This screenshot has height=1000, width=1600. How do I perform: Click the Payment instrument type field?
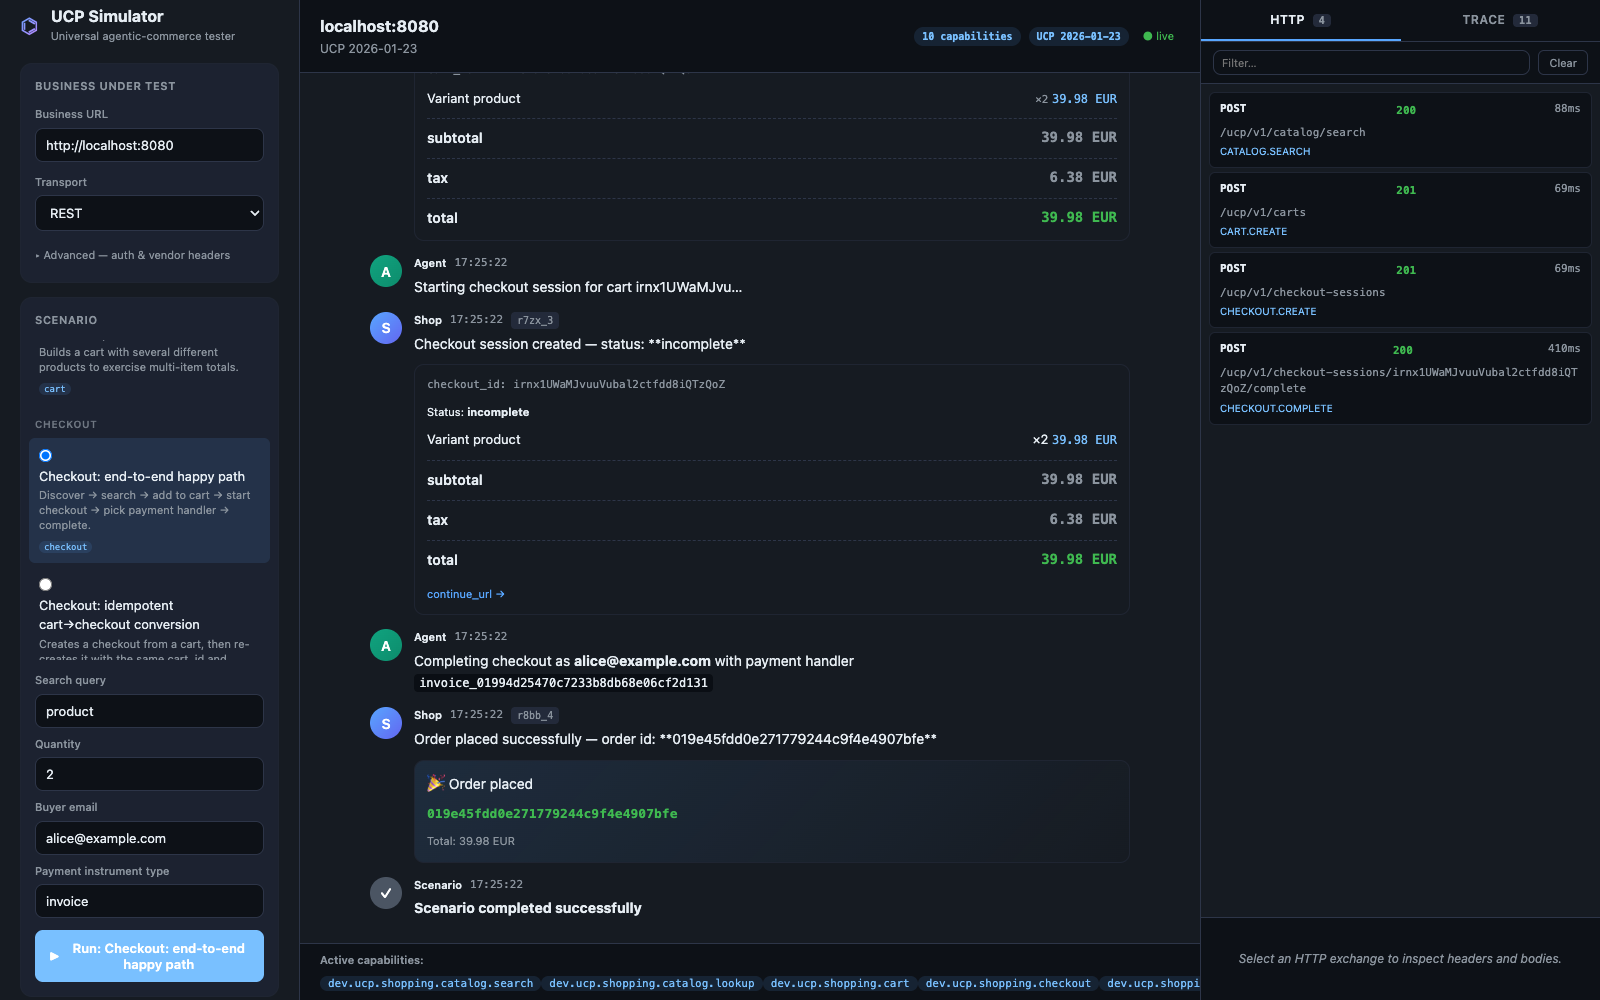point(149,901)
